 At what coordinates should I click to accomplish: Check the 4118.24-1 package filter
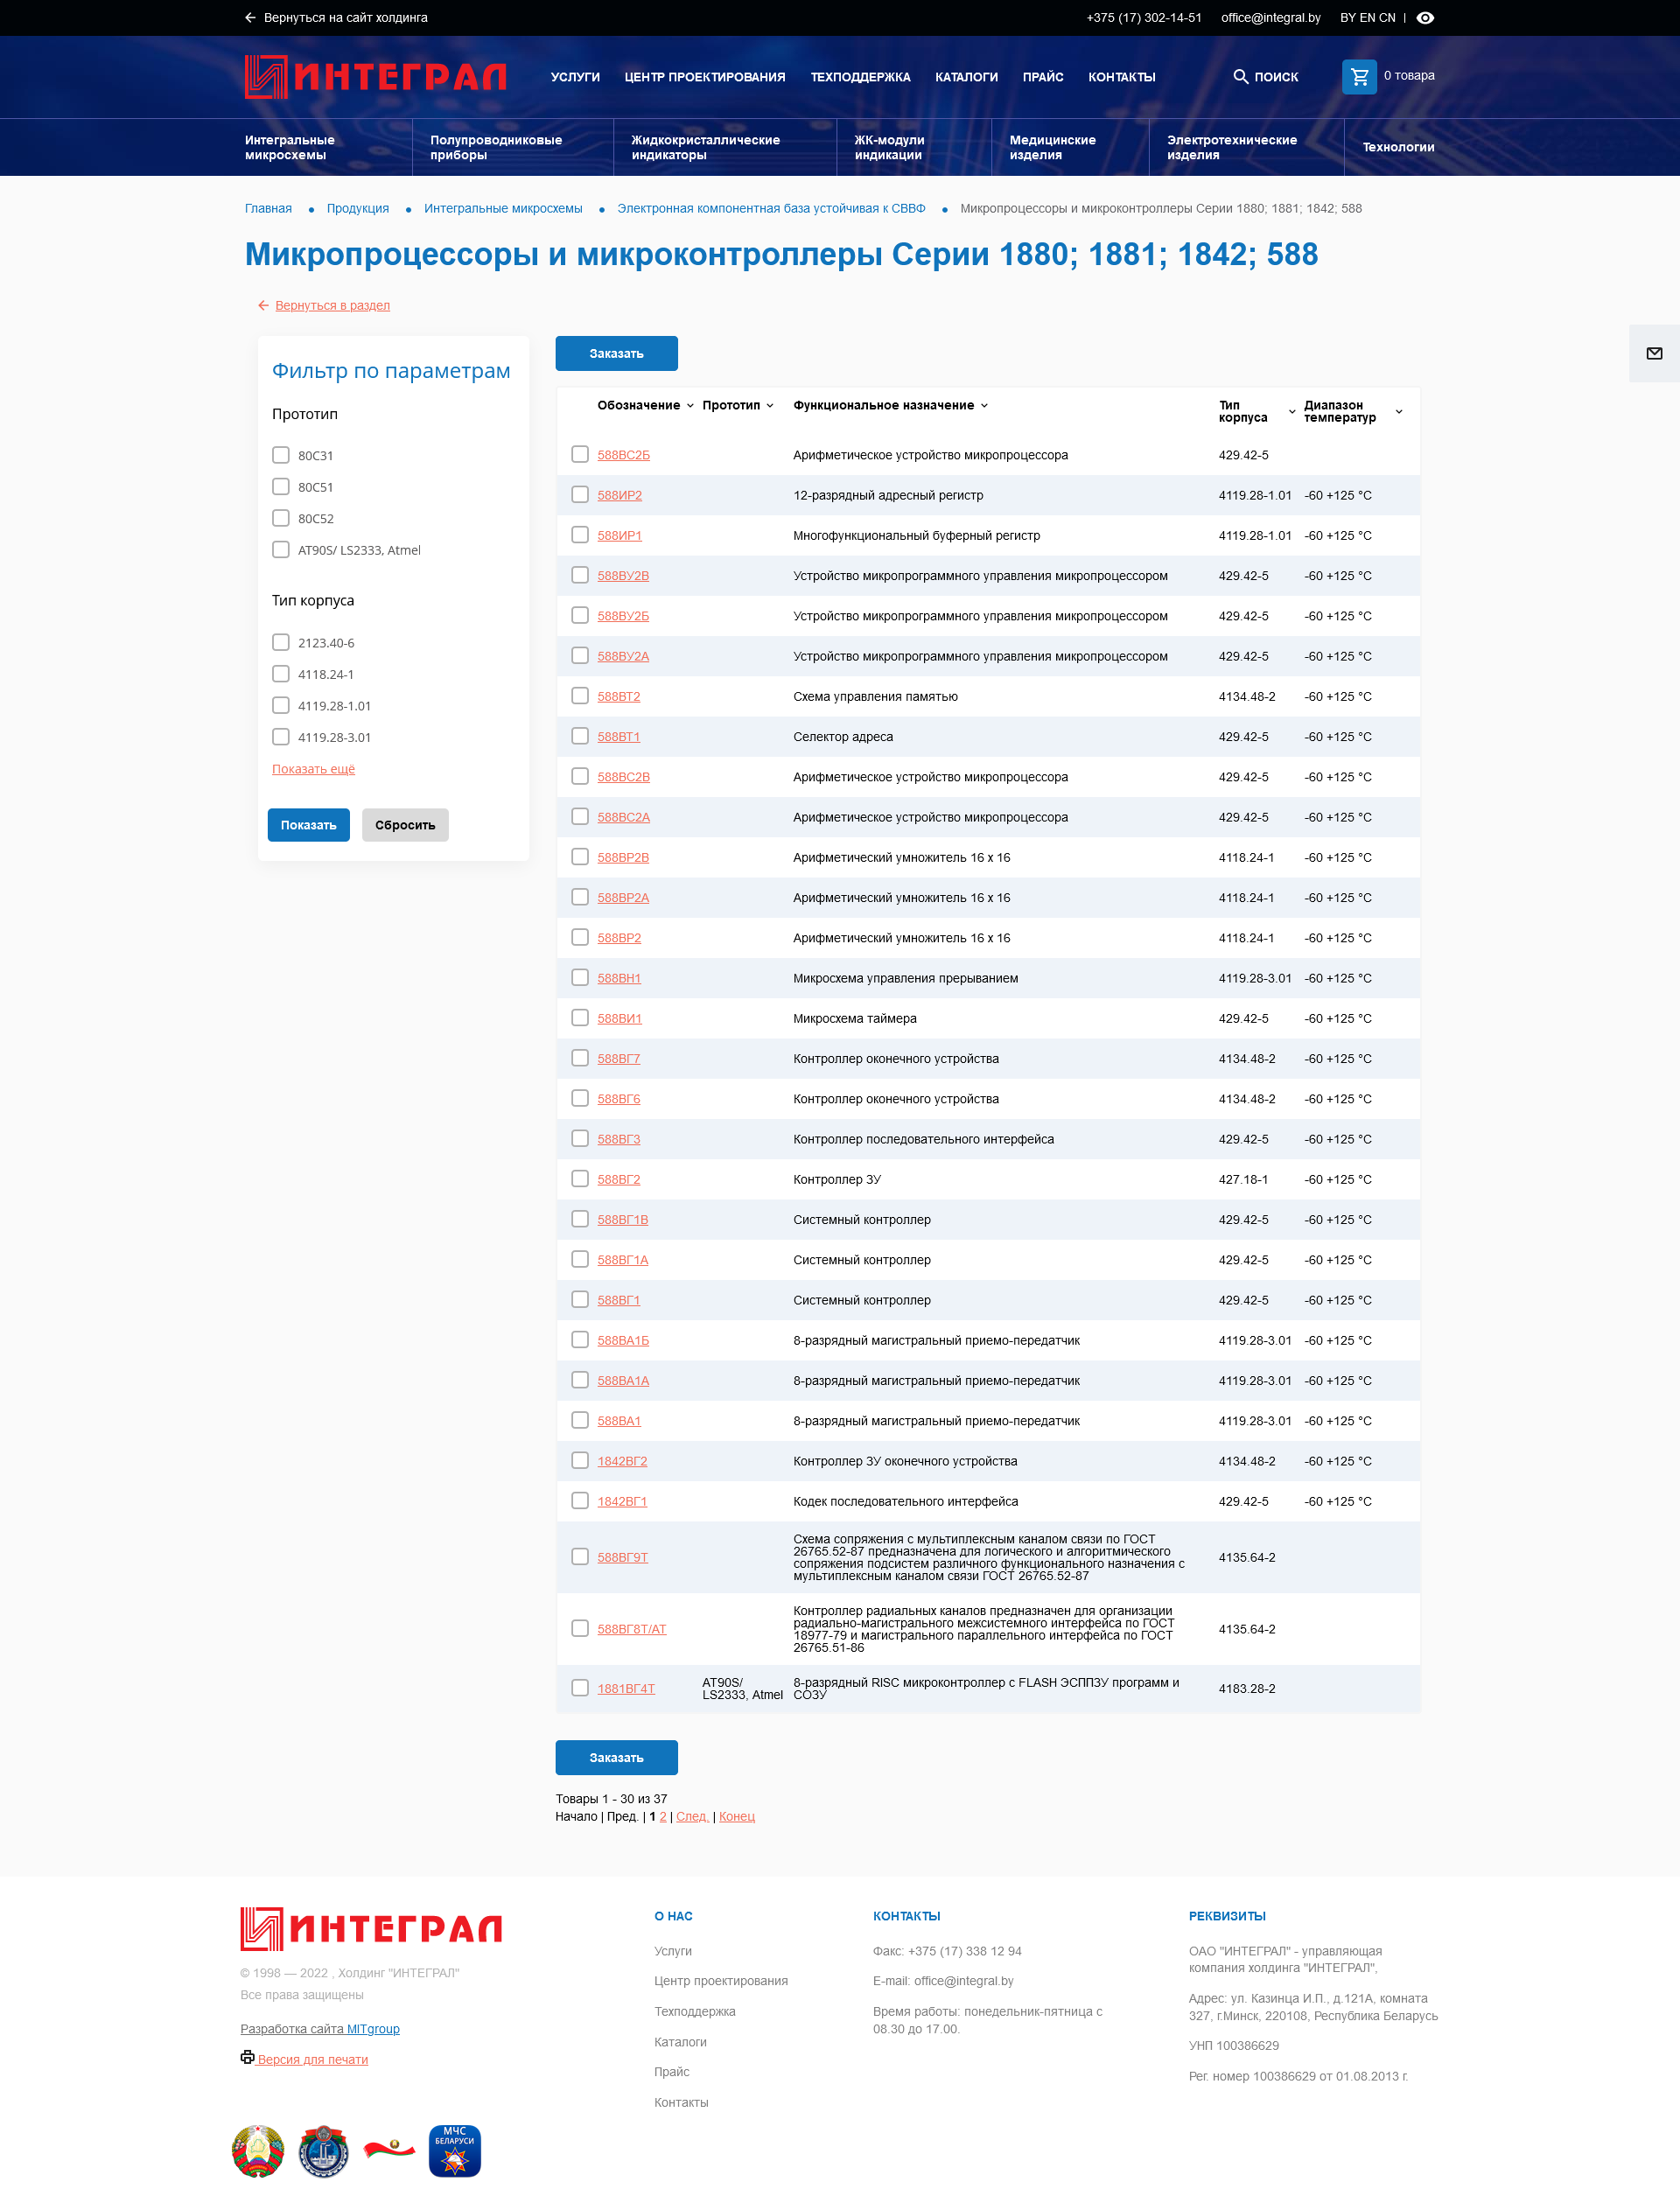(281, 674)
